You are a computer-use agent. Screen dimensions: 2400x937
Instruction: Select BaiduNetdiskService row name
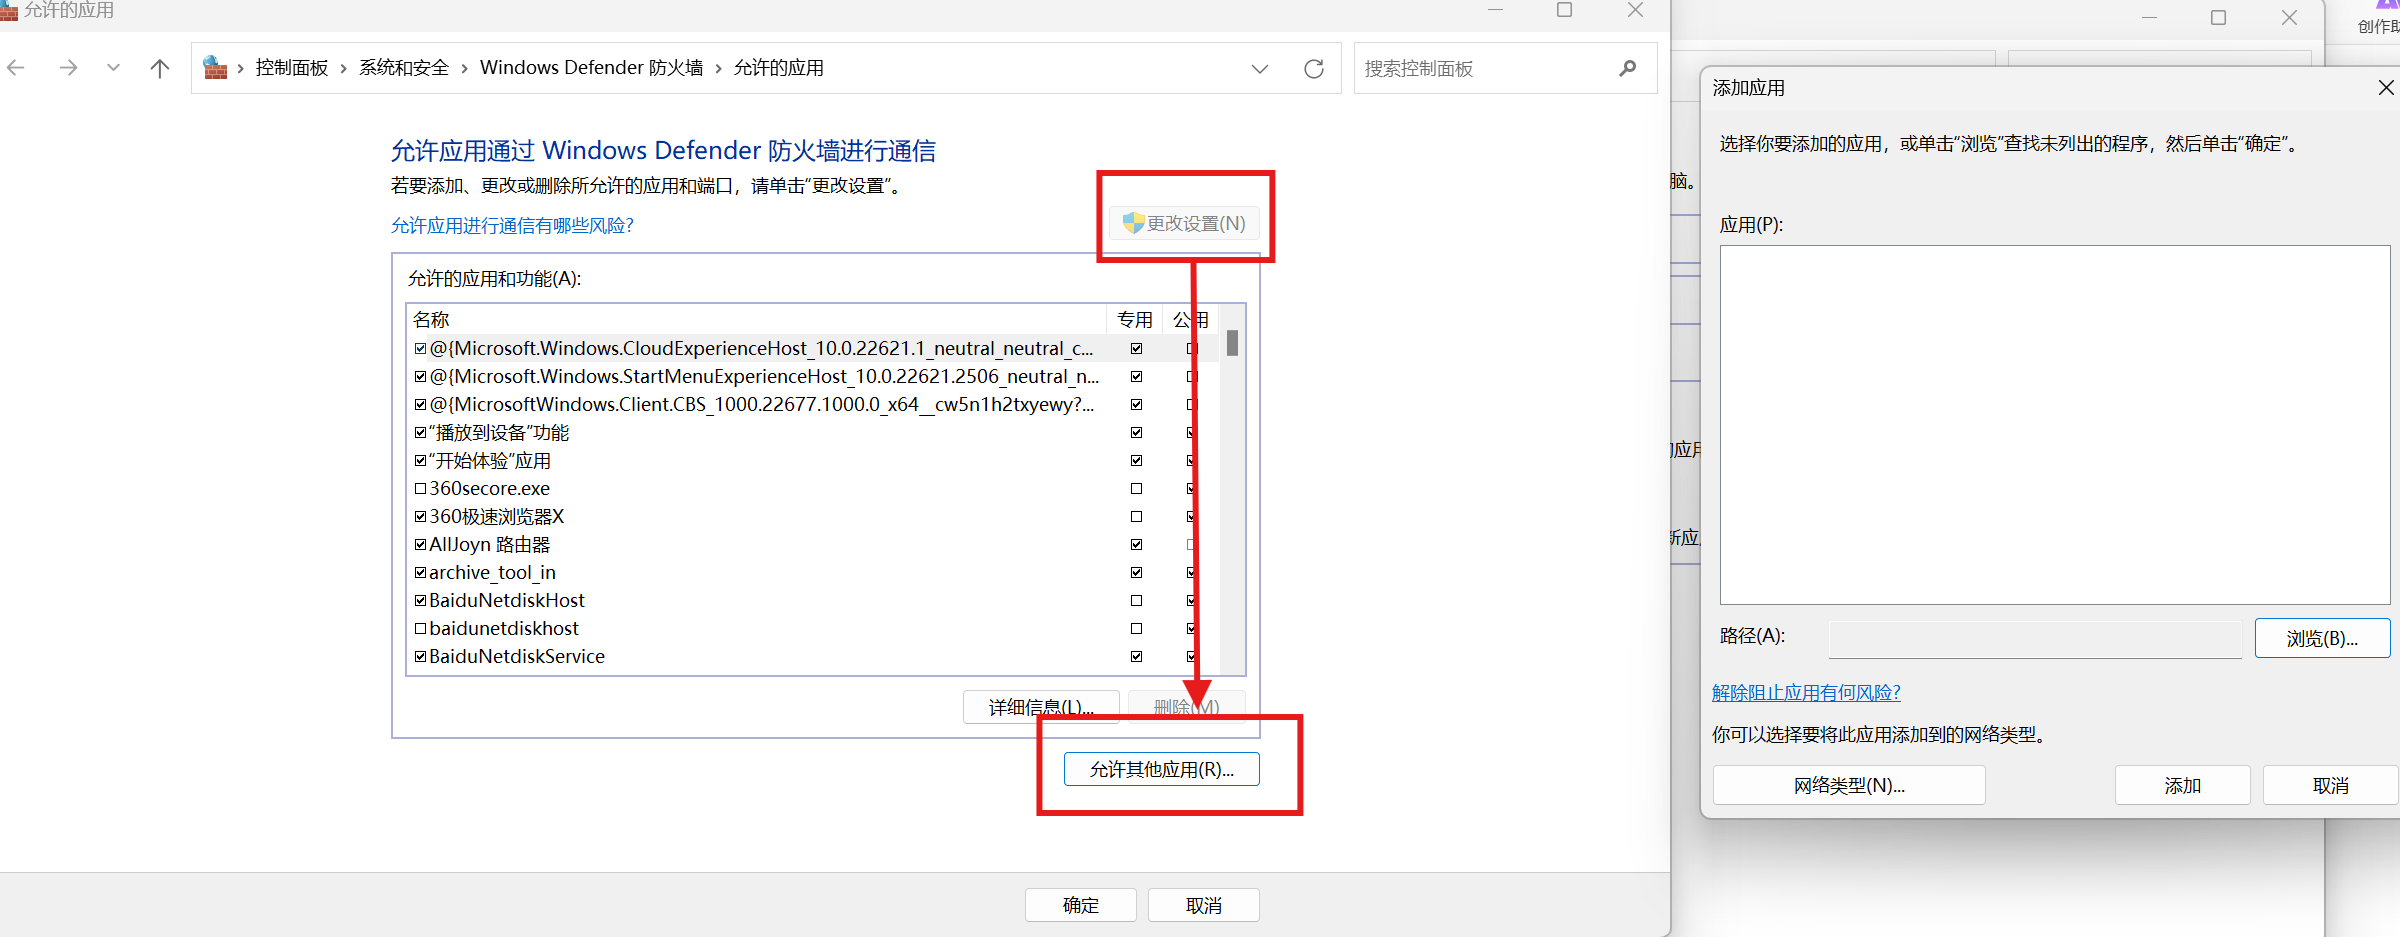(x=517, y=657)
